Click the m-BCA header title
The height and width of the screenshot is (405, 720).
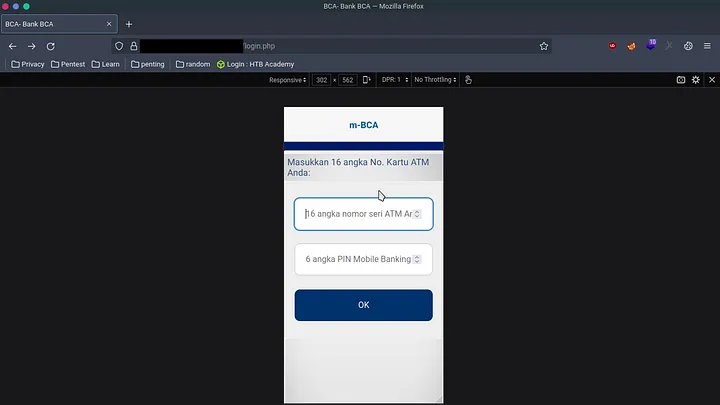(x=364, y=125)
